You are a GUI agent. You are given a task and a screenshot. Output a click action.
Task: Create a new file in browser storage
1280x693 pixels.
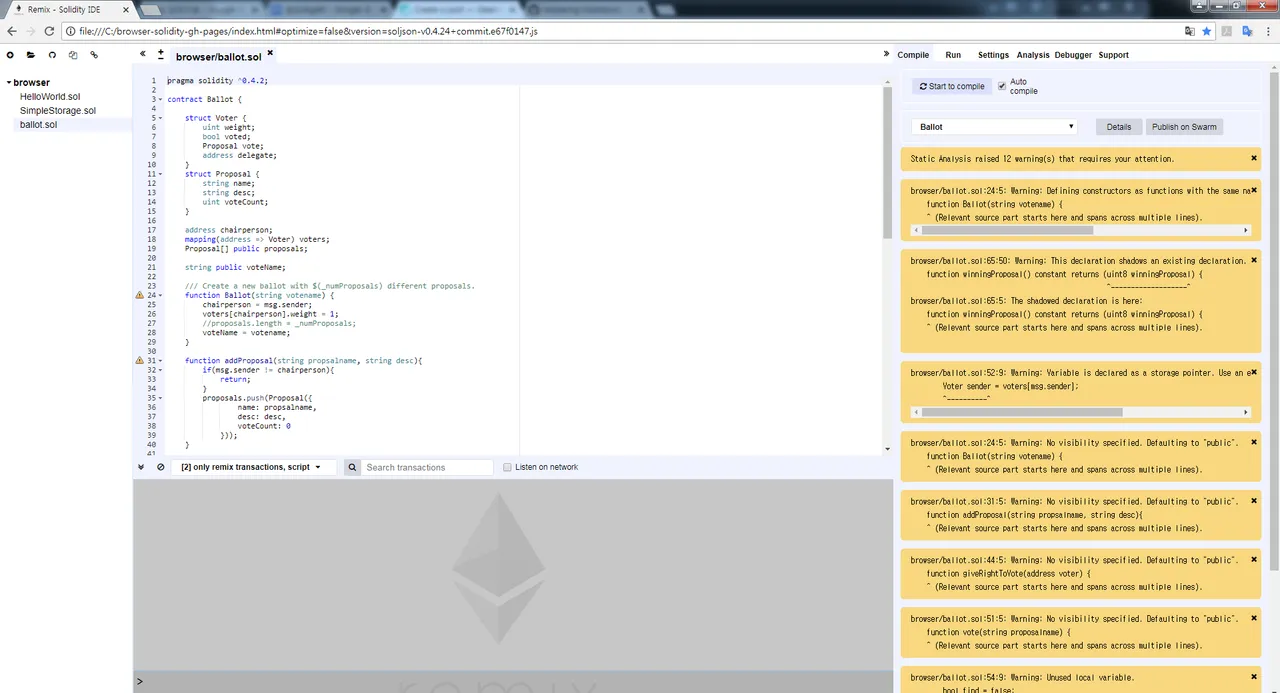pos(10,55)
